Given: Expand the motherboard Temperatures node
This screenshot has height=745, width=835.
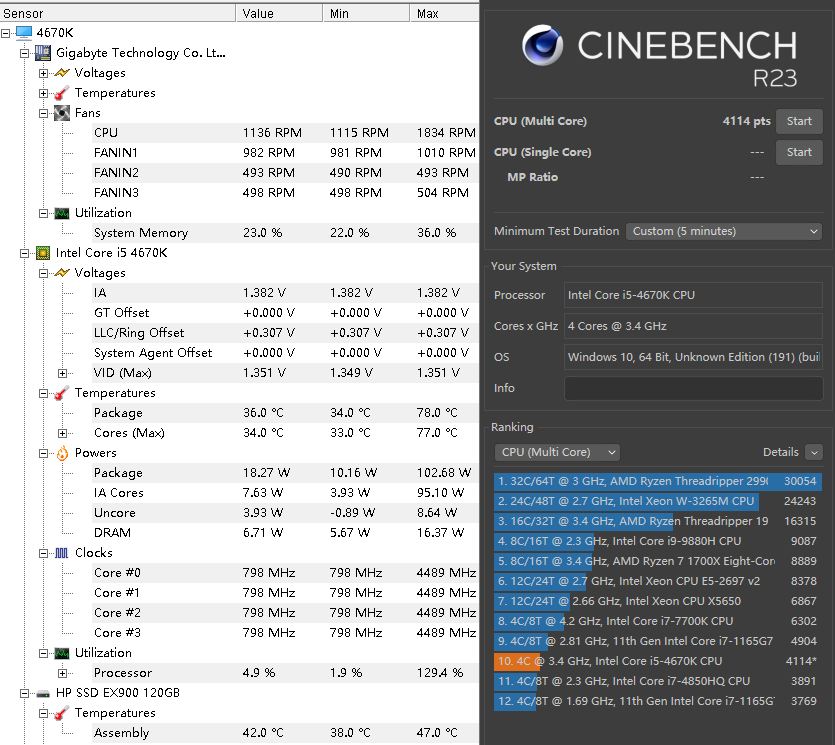Looking at the screenshot, I should (x=44, y=93).
